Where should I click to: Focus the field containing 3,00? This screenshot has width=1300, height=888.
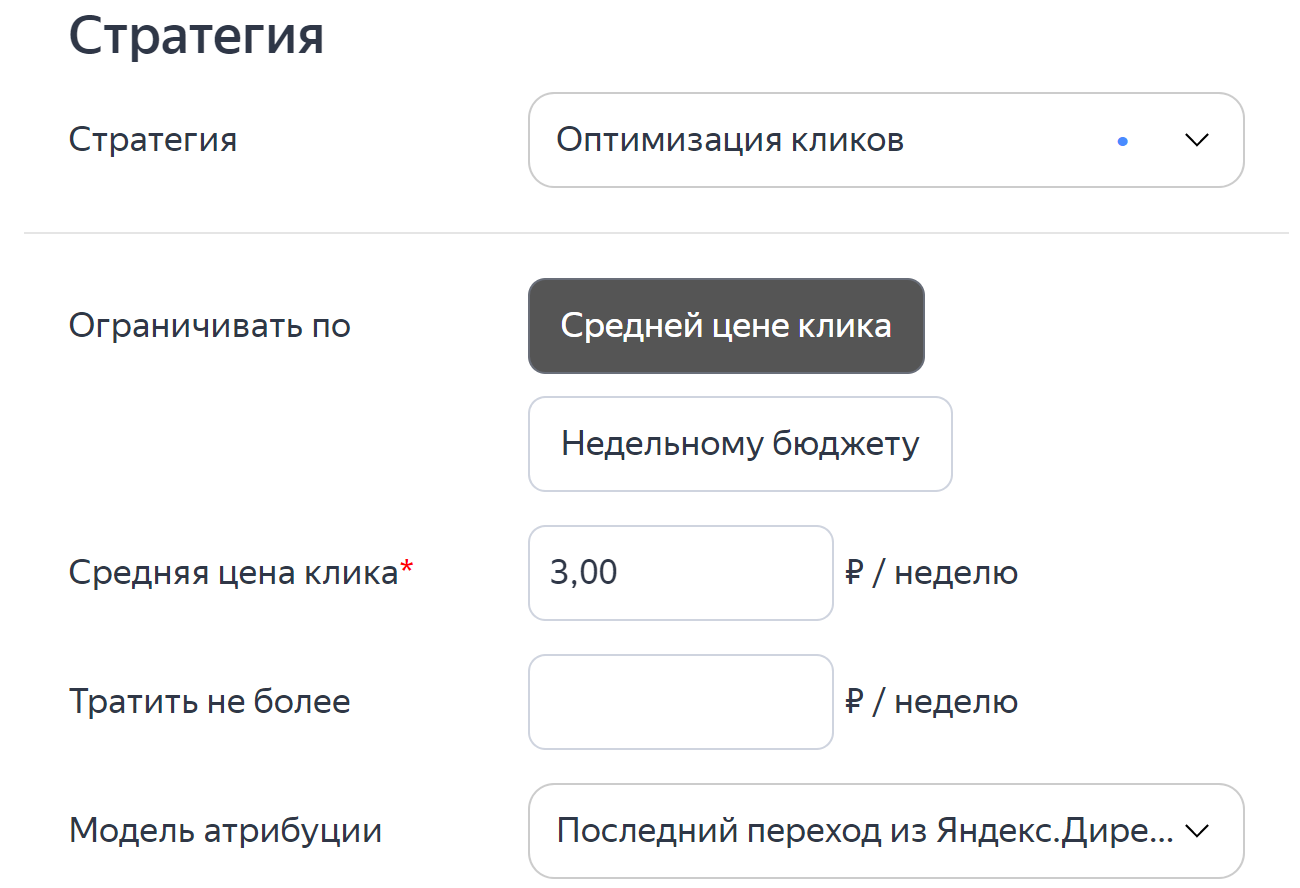[681, 573]
